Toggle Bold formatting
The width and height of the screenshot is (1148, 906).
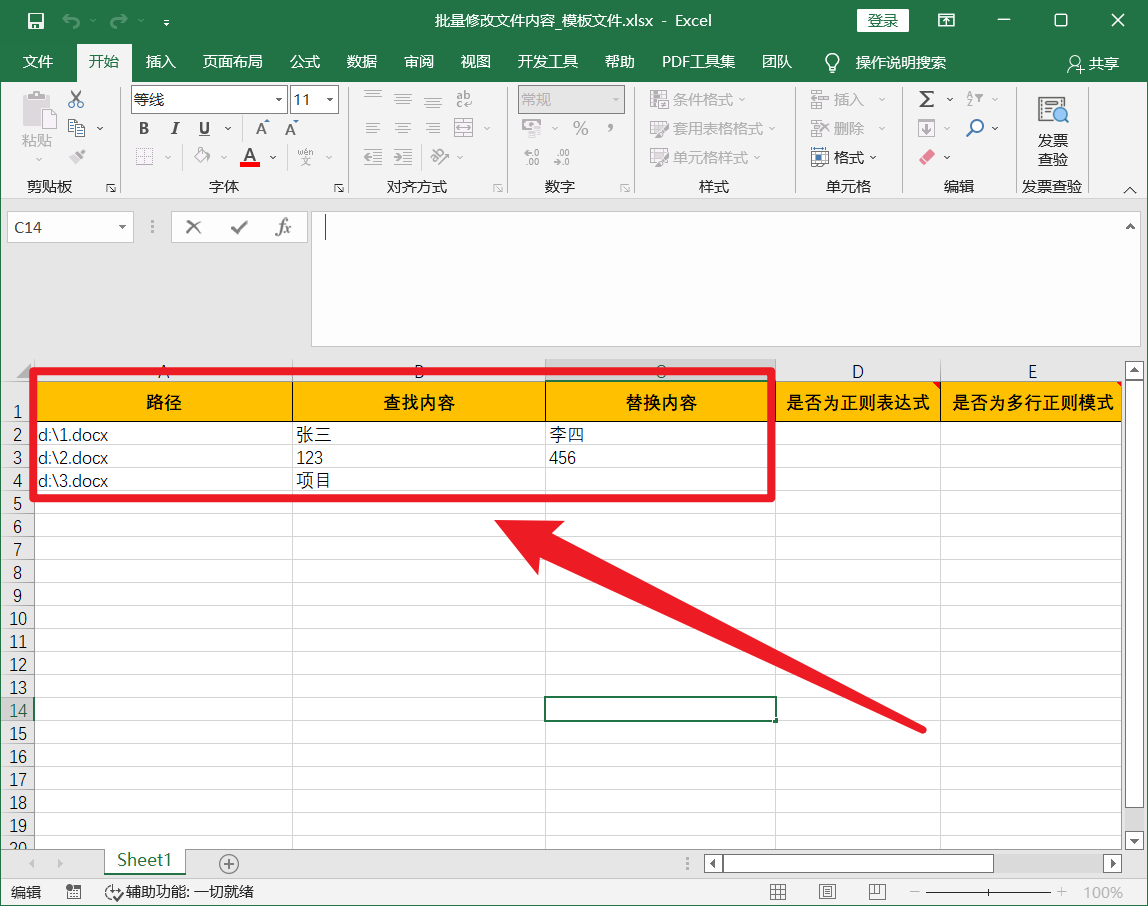click(x=144, y=128)
